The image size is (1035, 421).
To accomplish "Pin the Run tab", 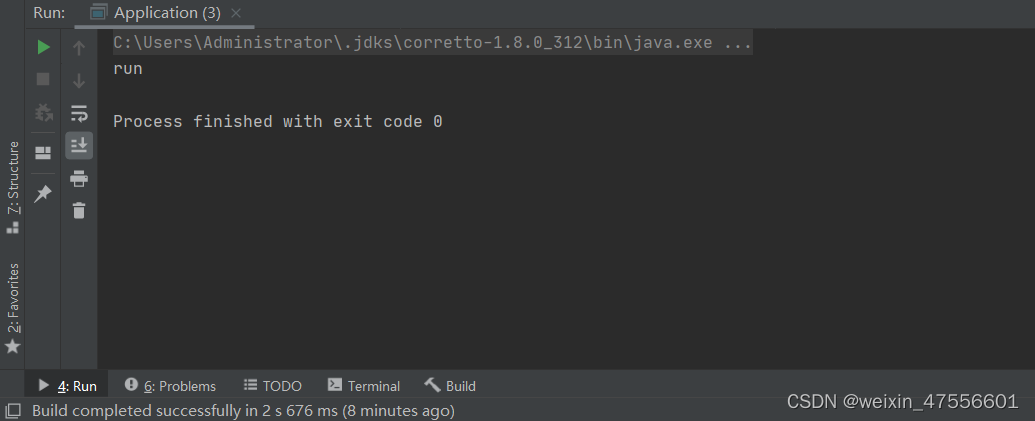I will click(x=43, y=195).
